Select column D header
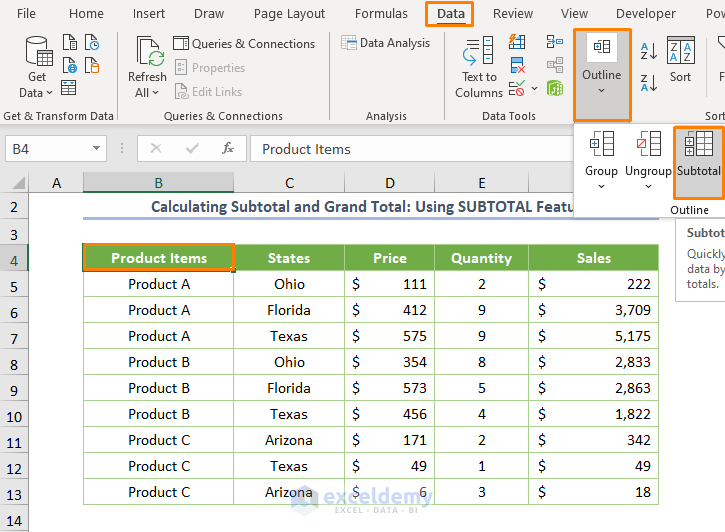 (389, 183)
